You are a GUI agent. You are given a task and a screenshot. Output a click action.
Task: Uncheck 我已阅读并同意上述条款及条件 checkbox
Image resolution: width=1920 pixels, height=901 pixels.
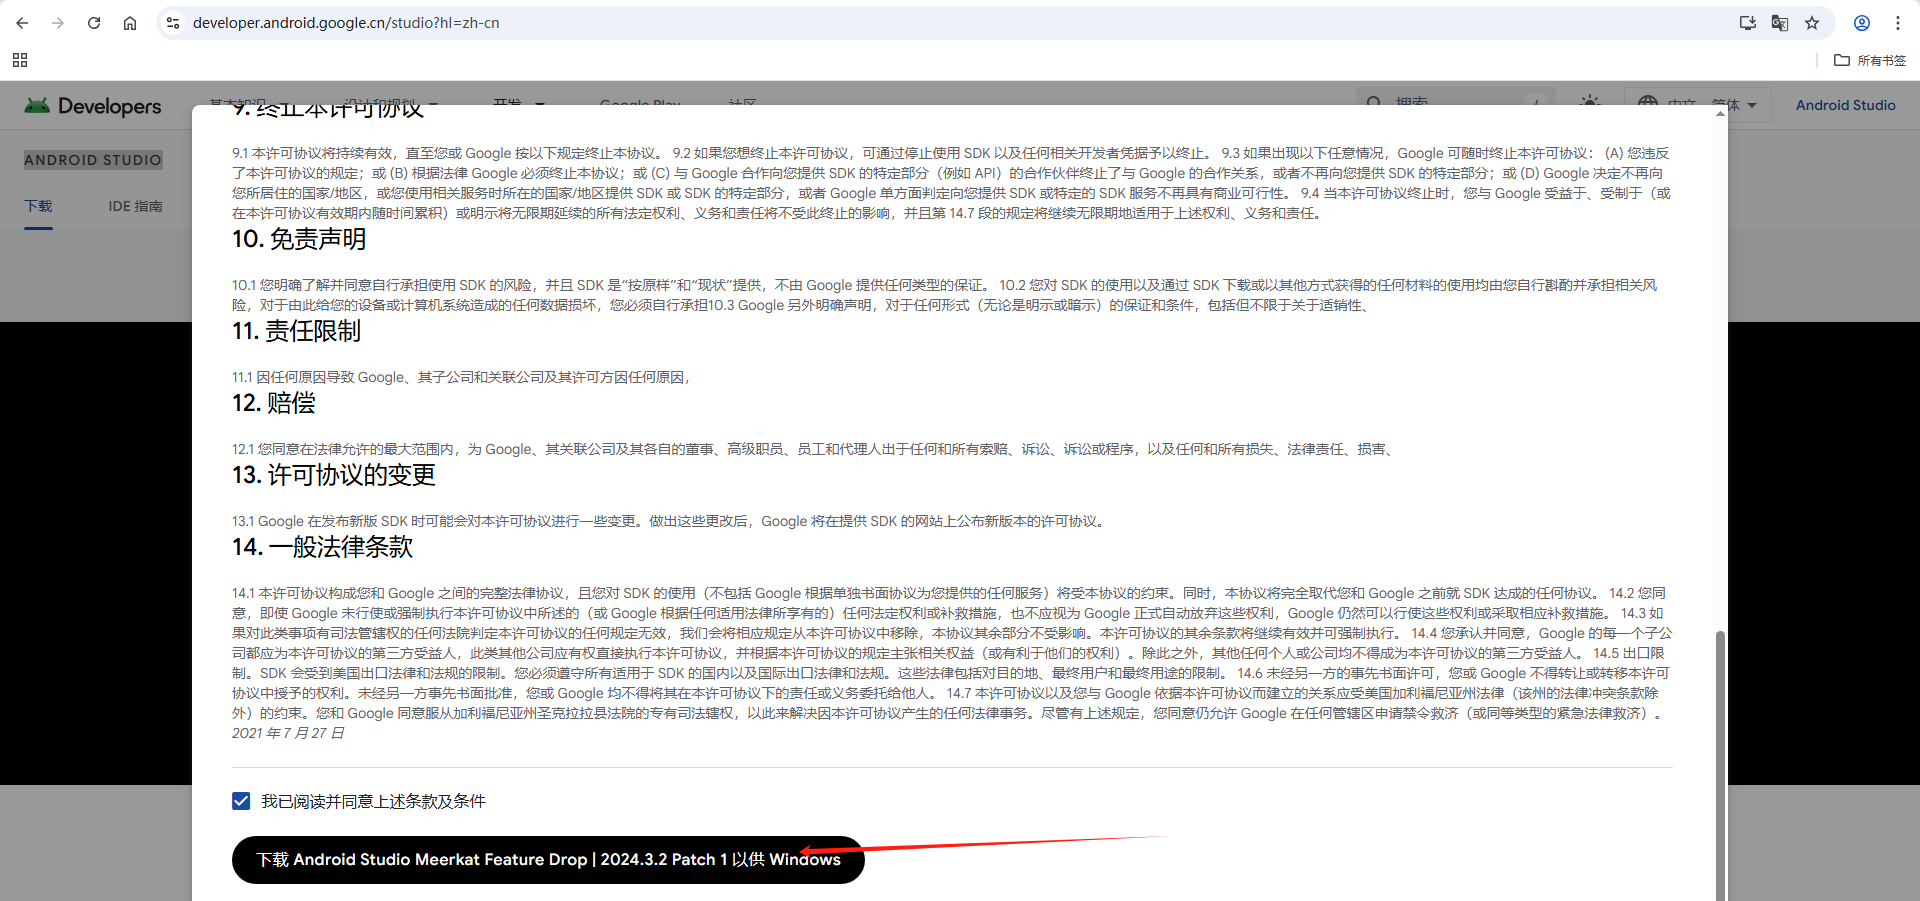tap(241, 801)
